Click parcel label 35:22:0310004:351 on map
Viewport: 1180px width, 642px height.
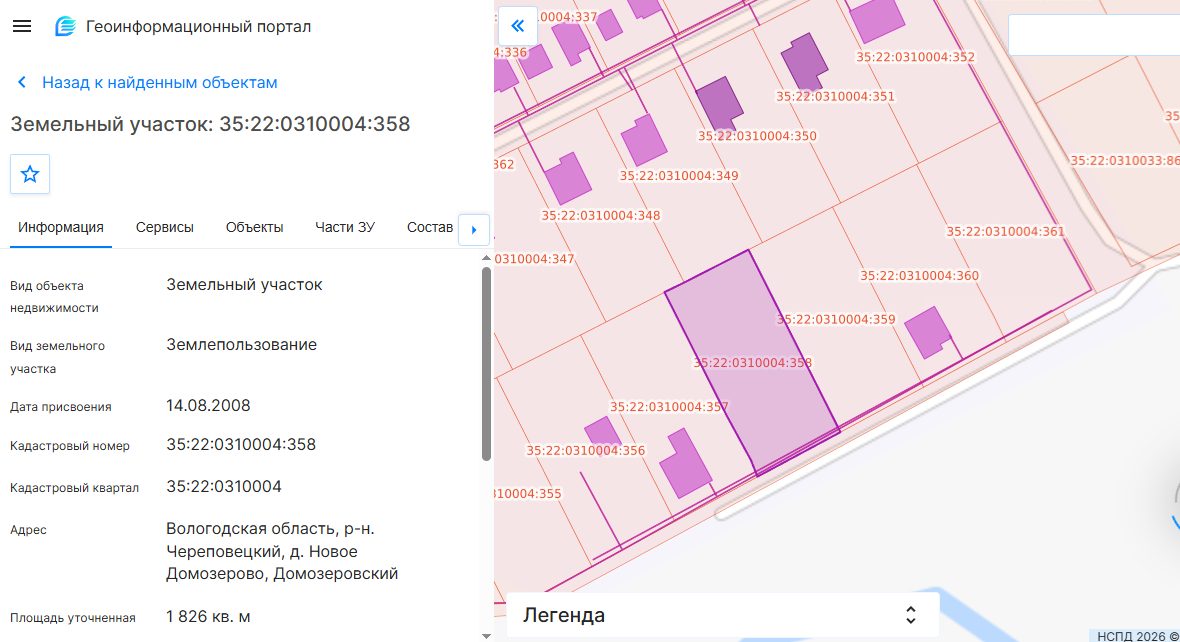point(835,96)
